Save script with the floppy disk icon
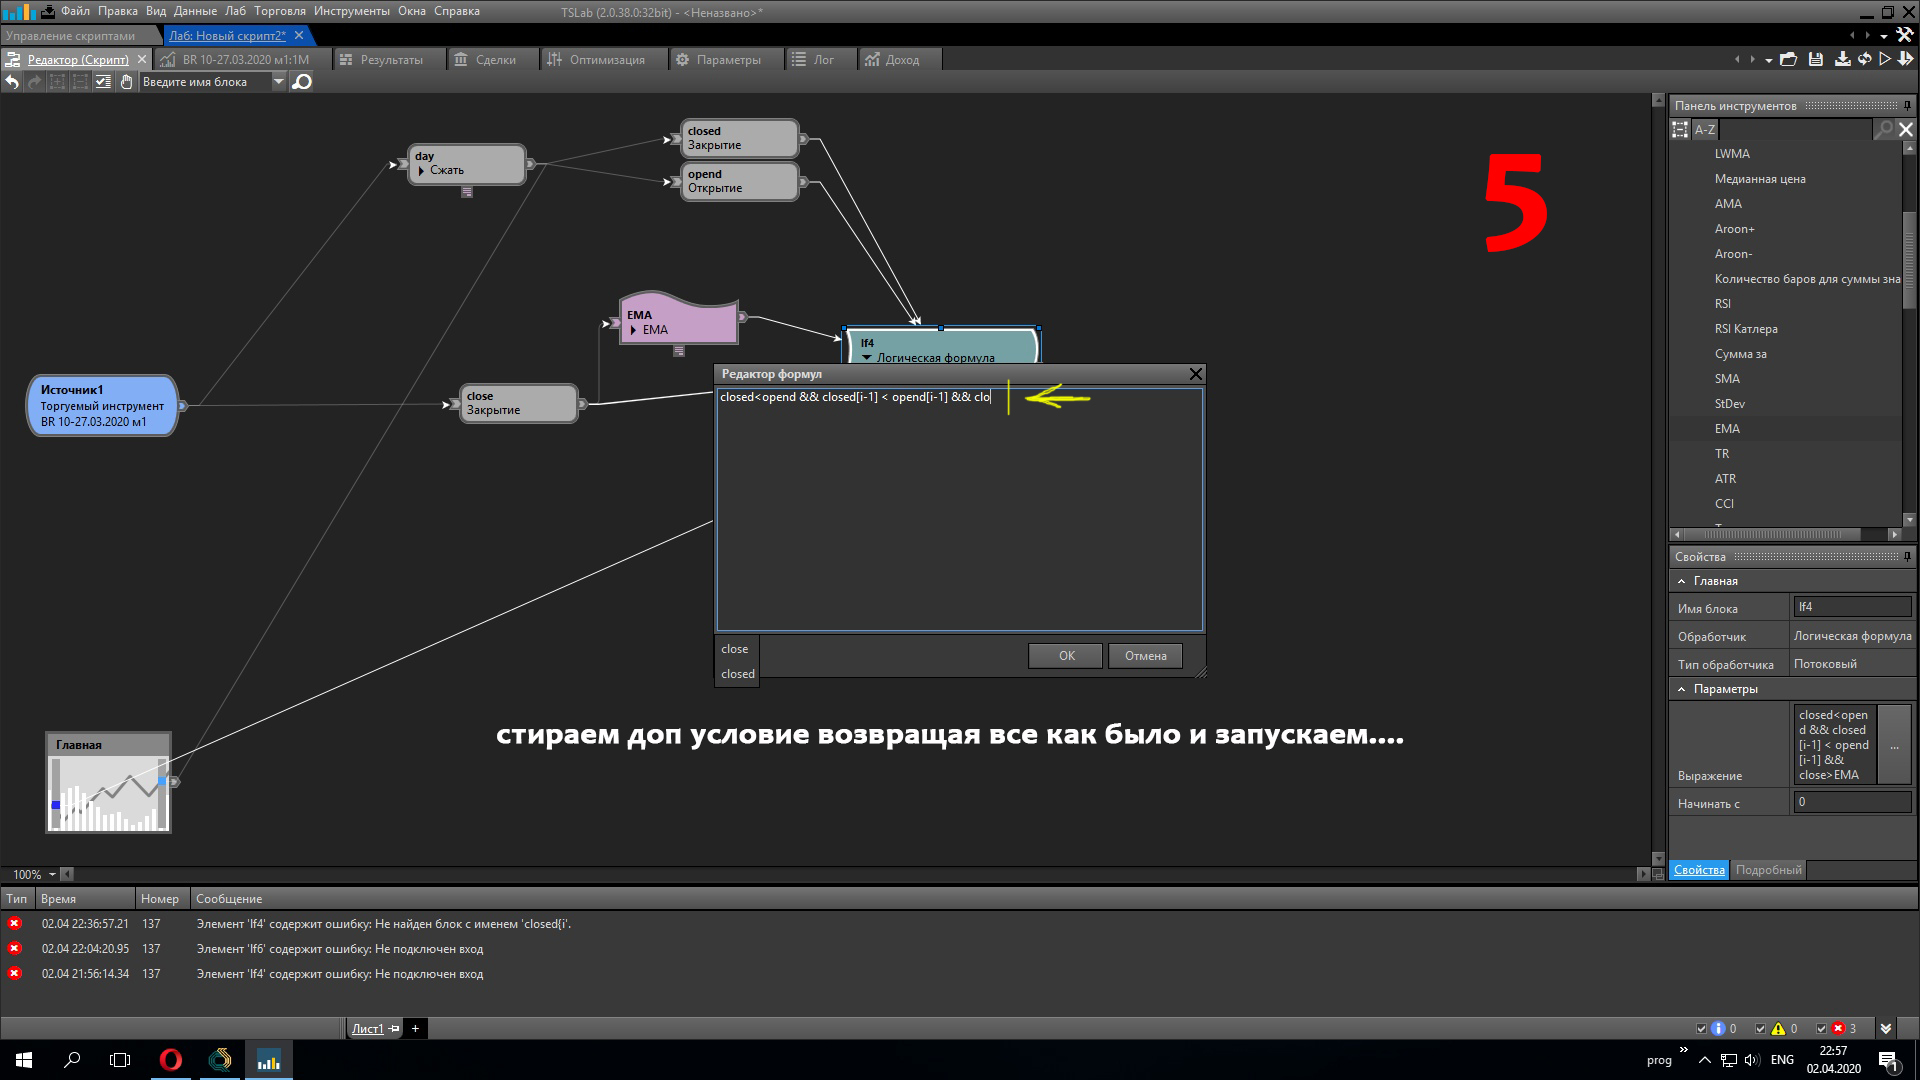 tap(1816, 60)
